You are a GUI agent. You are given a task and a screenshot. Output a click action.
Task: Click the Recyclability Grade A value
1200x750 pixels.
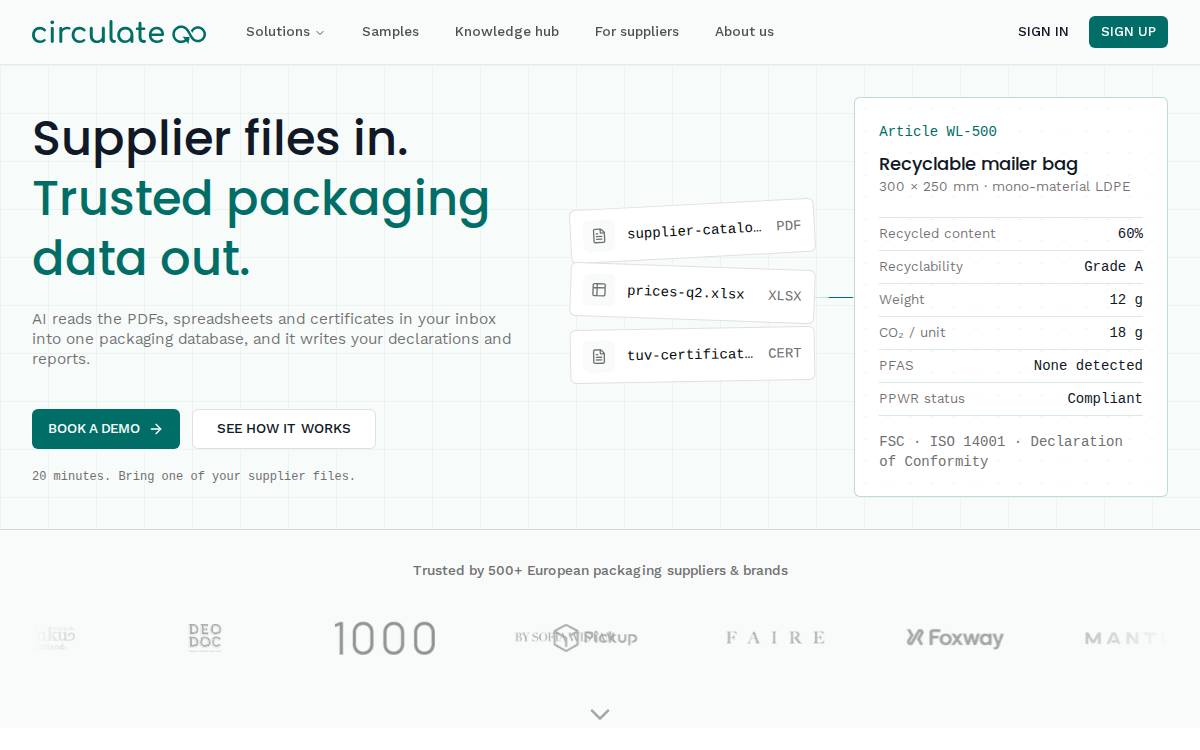tap(1113, 267)
